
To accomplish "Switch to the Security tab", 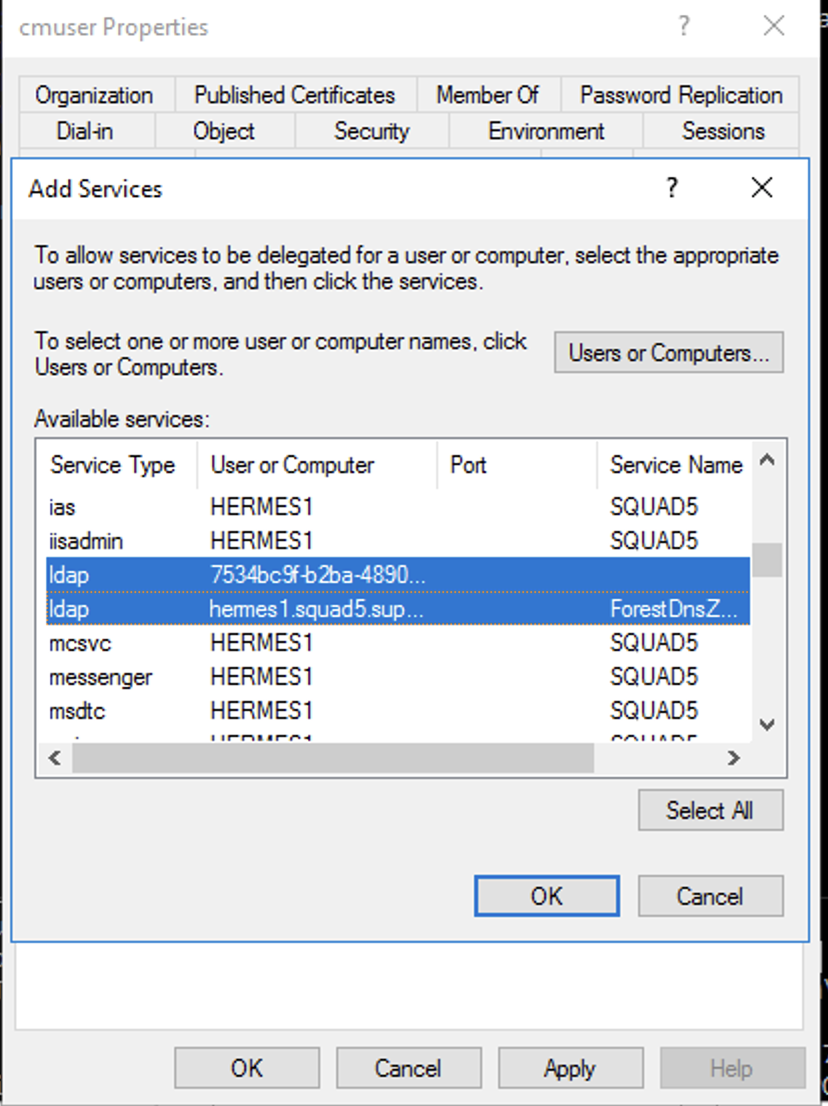I will (371, 131).
